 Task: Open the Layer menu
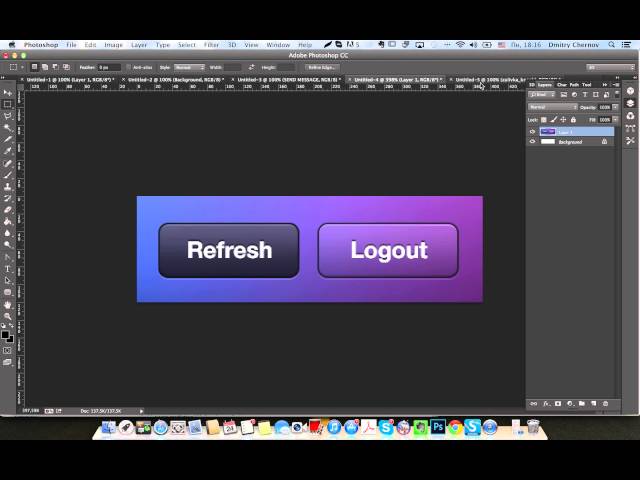139,45
